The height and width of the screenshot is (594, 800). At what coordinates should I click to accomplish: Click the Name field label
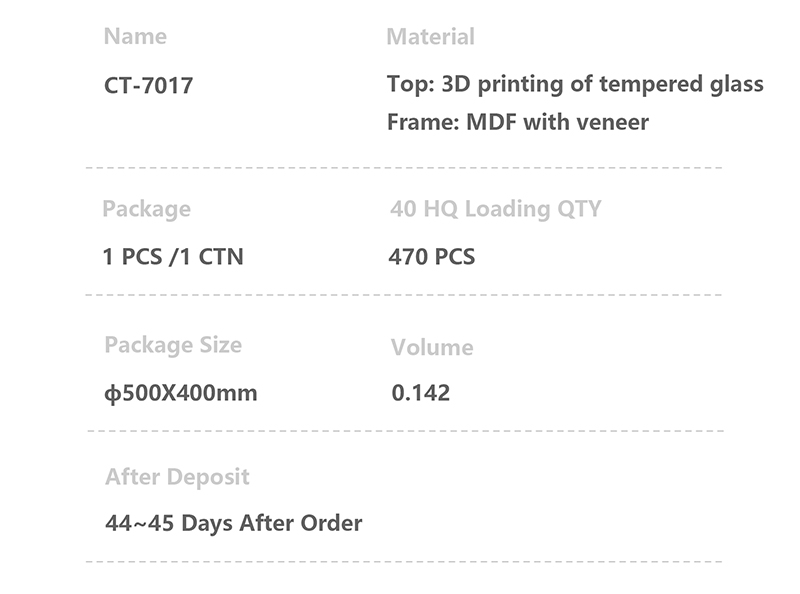click(x=135, y=37)
